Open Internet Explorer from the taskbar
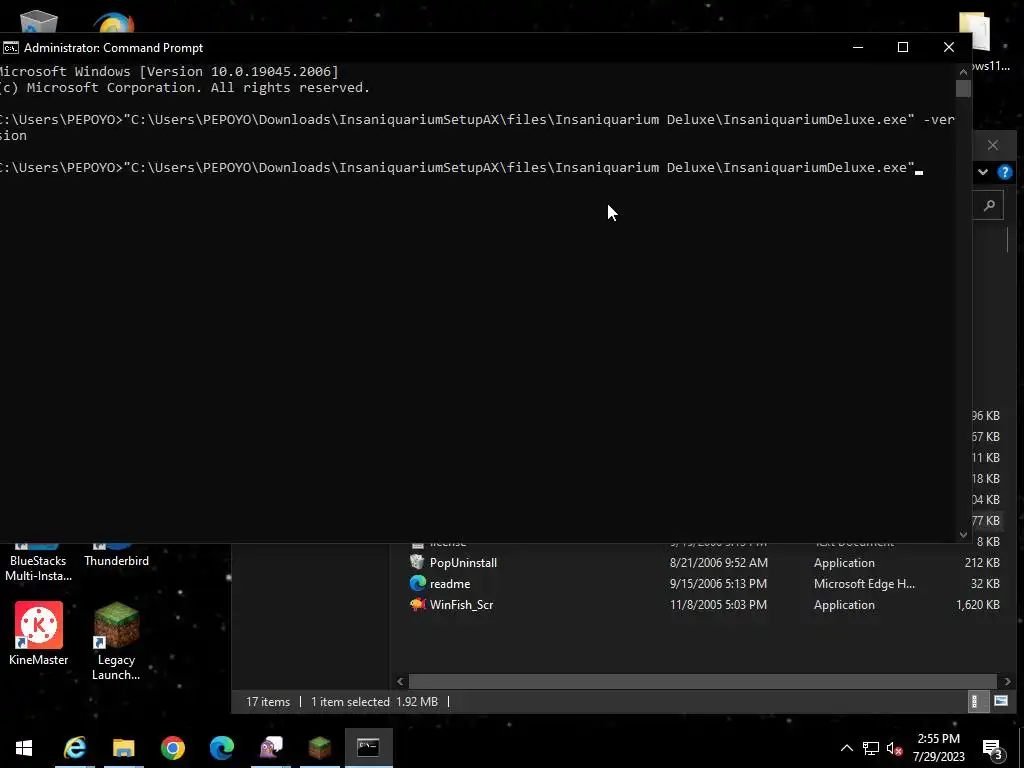 pyautogui.click(x=74, y=748)
